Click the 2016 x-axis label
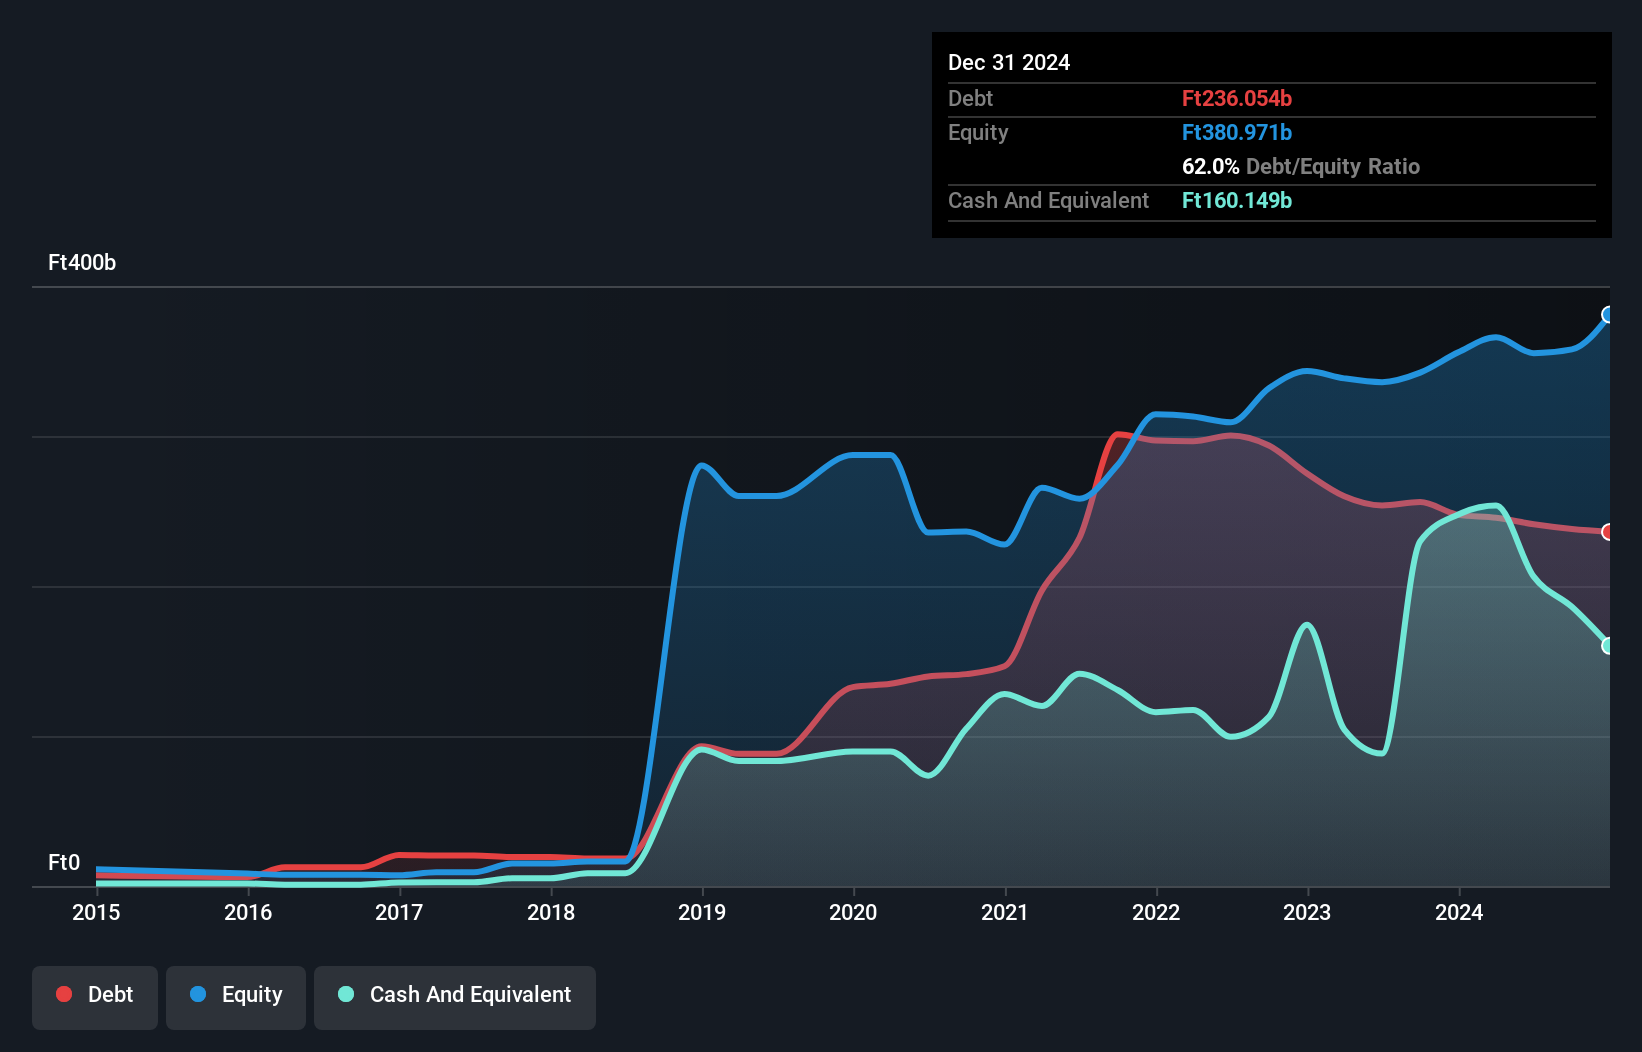The width and height of the screenshot is (1642, 1052). (x=248, y=912)
